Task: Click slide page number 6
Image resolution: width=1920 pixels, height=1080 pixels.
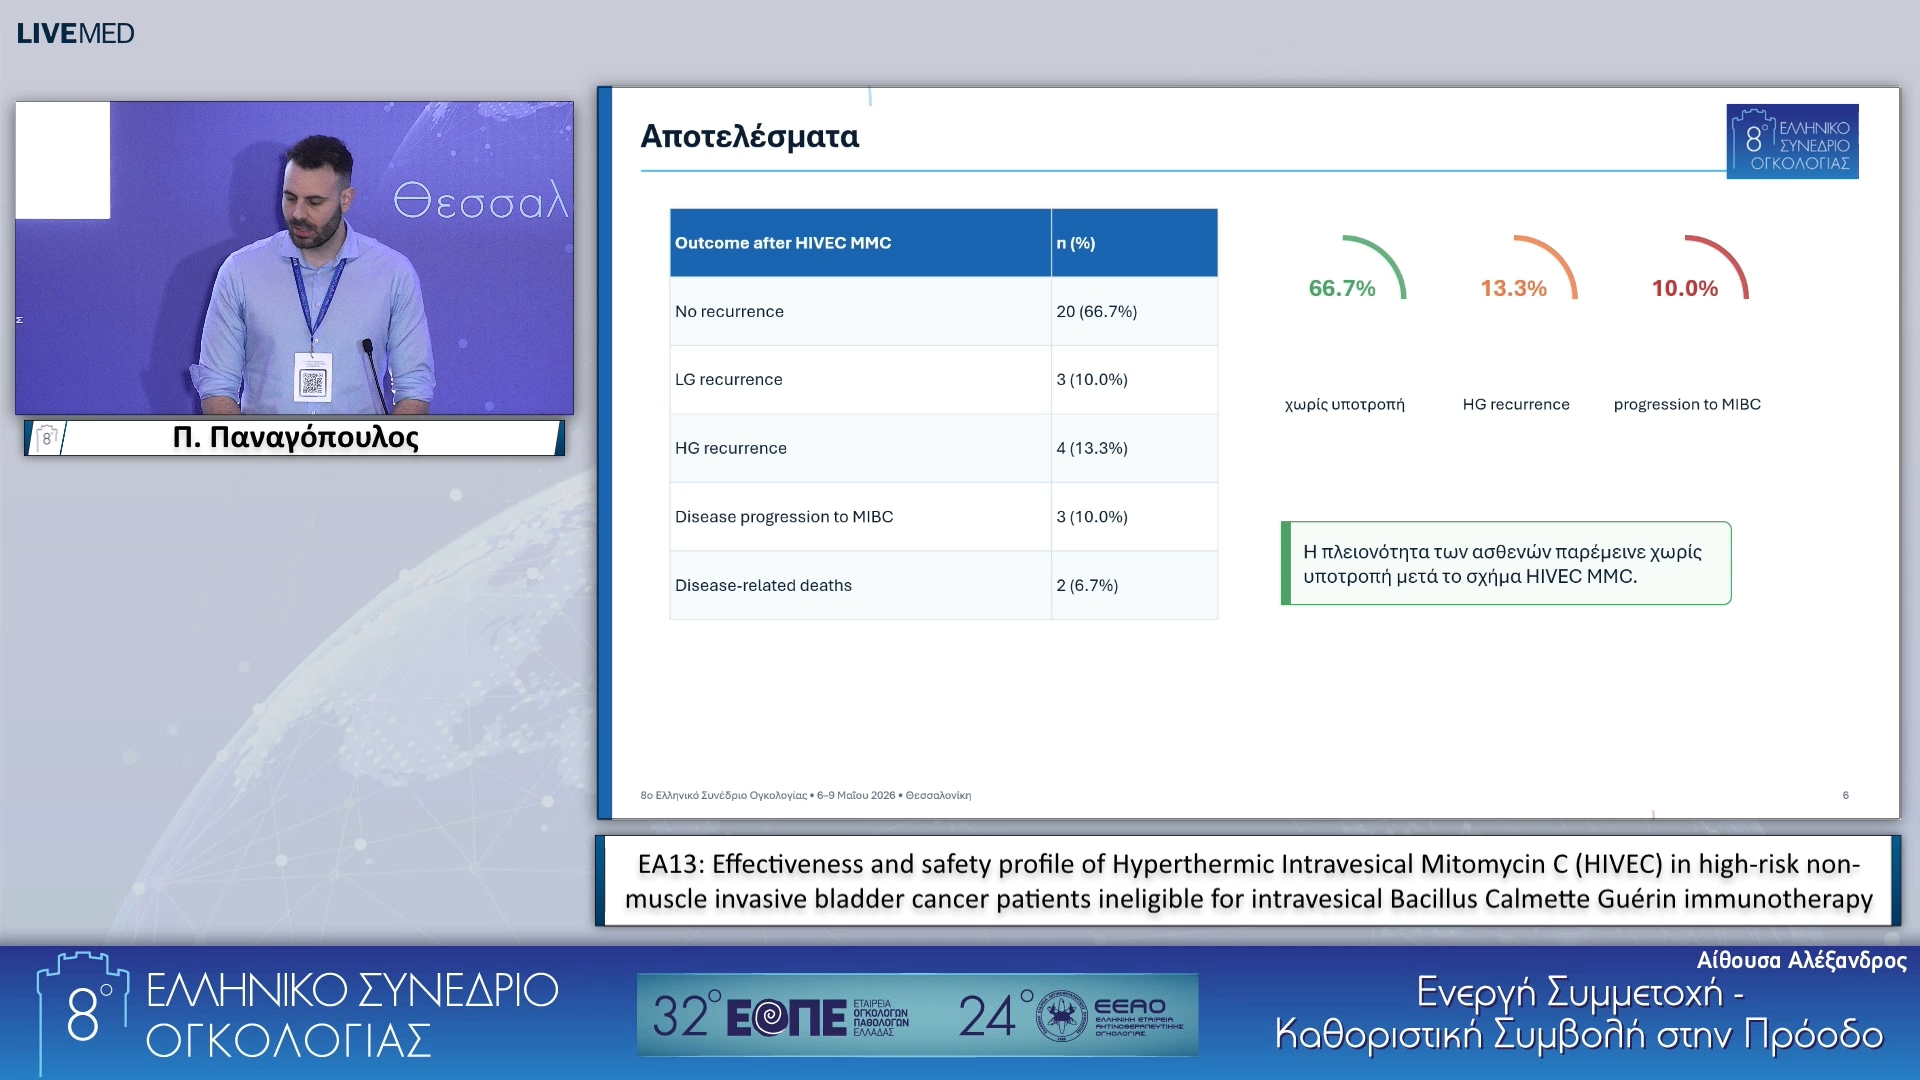Action: tap(1845, 795)
